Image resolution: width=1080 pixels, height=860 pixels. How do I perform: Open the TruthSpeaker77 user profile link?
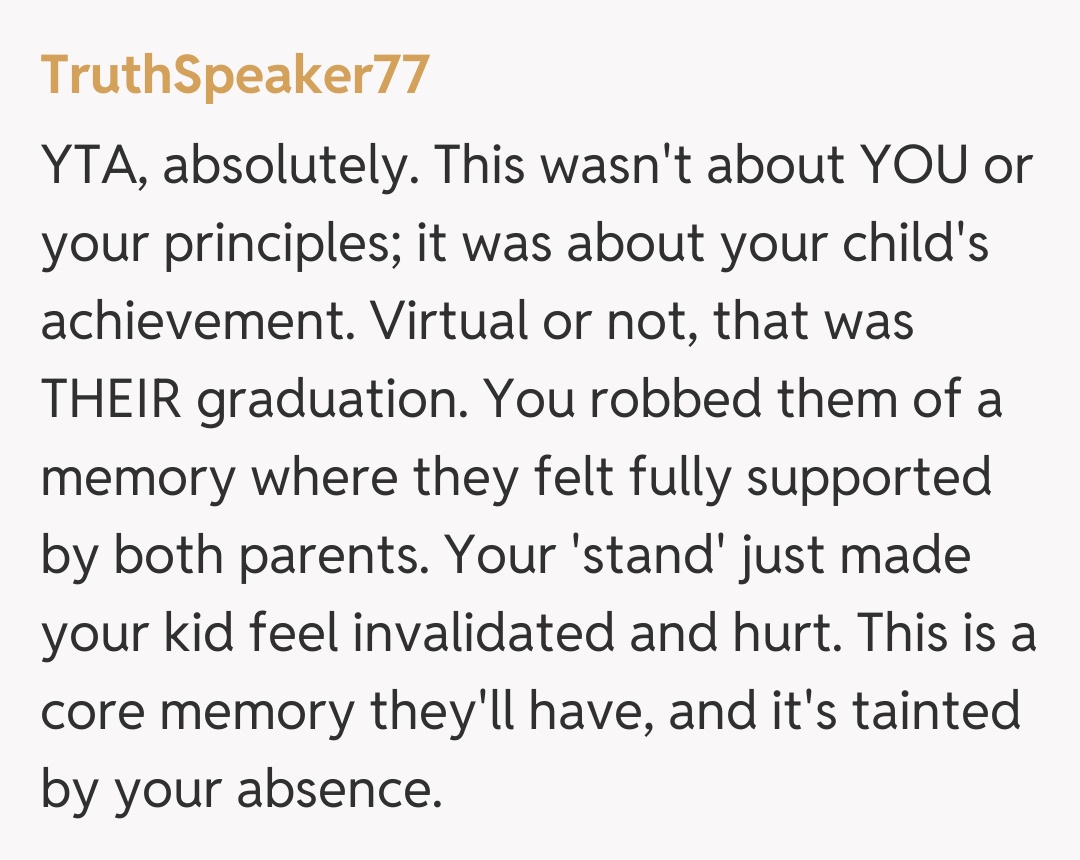click(235, 77)
